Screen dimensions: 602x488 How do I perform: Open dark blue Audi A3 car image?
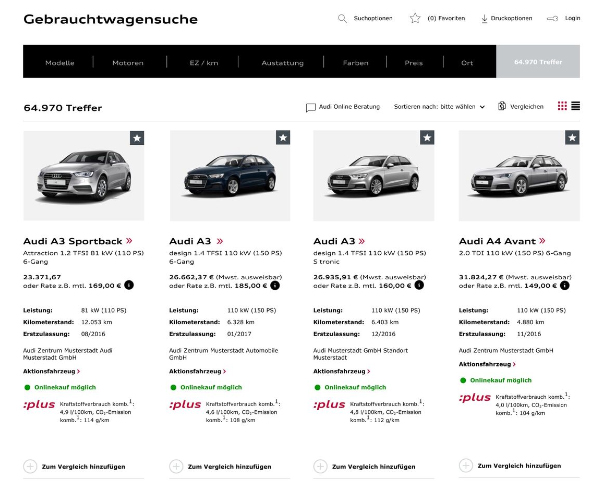[230, 176]
